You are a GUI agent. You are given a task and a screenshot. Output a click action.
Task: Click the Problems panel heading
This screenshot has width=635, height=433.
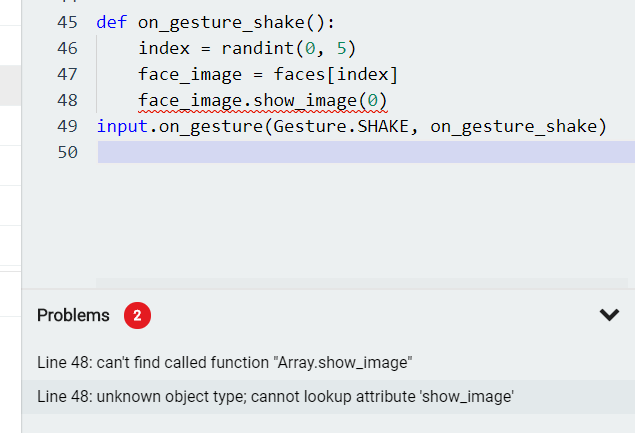tap(73, 316)
